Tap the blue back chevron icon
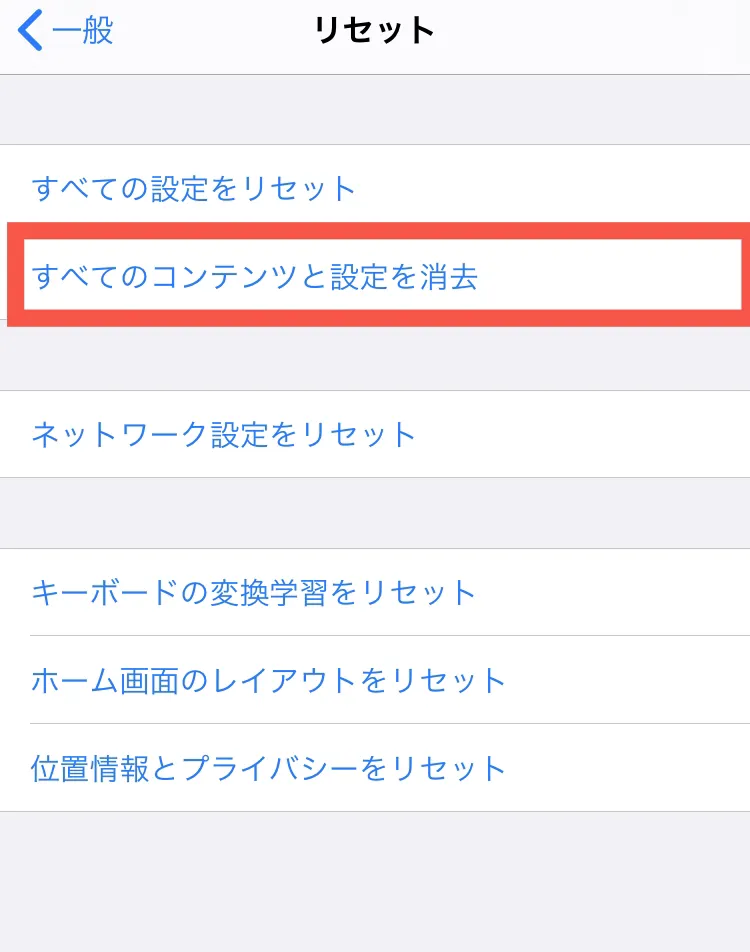The width and height of the screenshot is (750, 952). click(31, 31)
